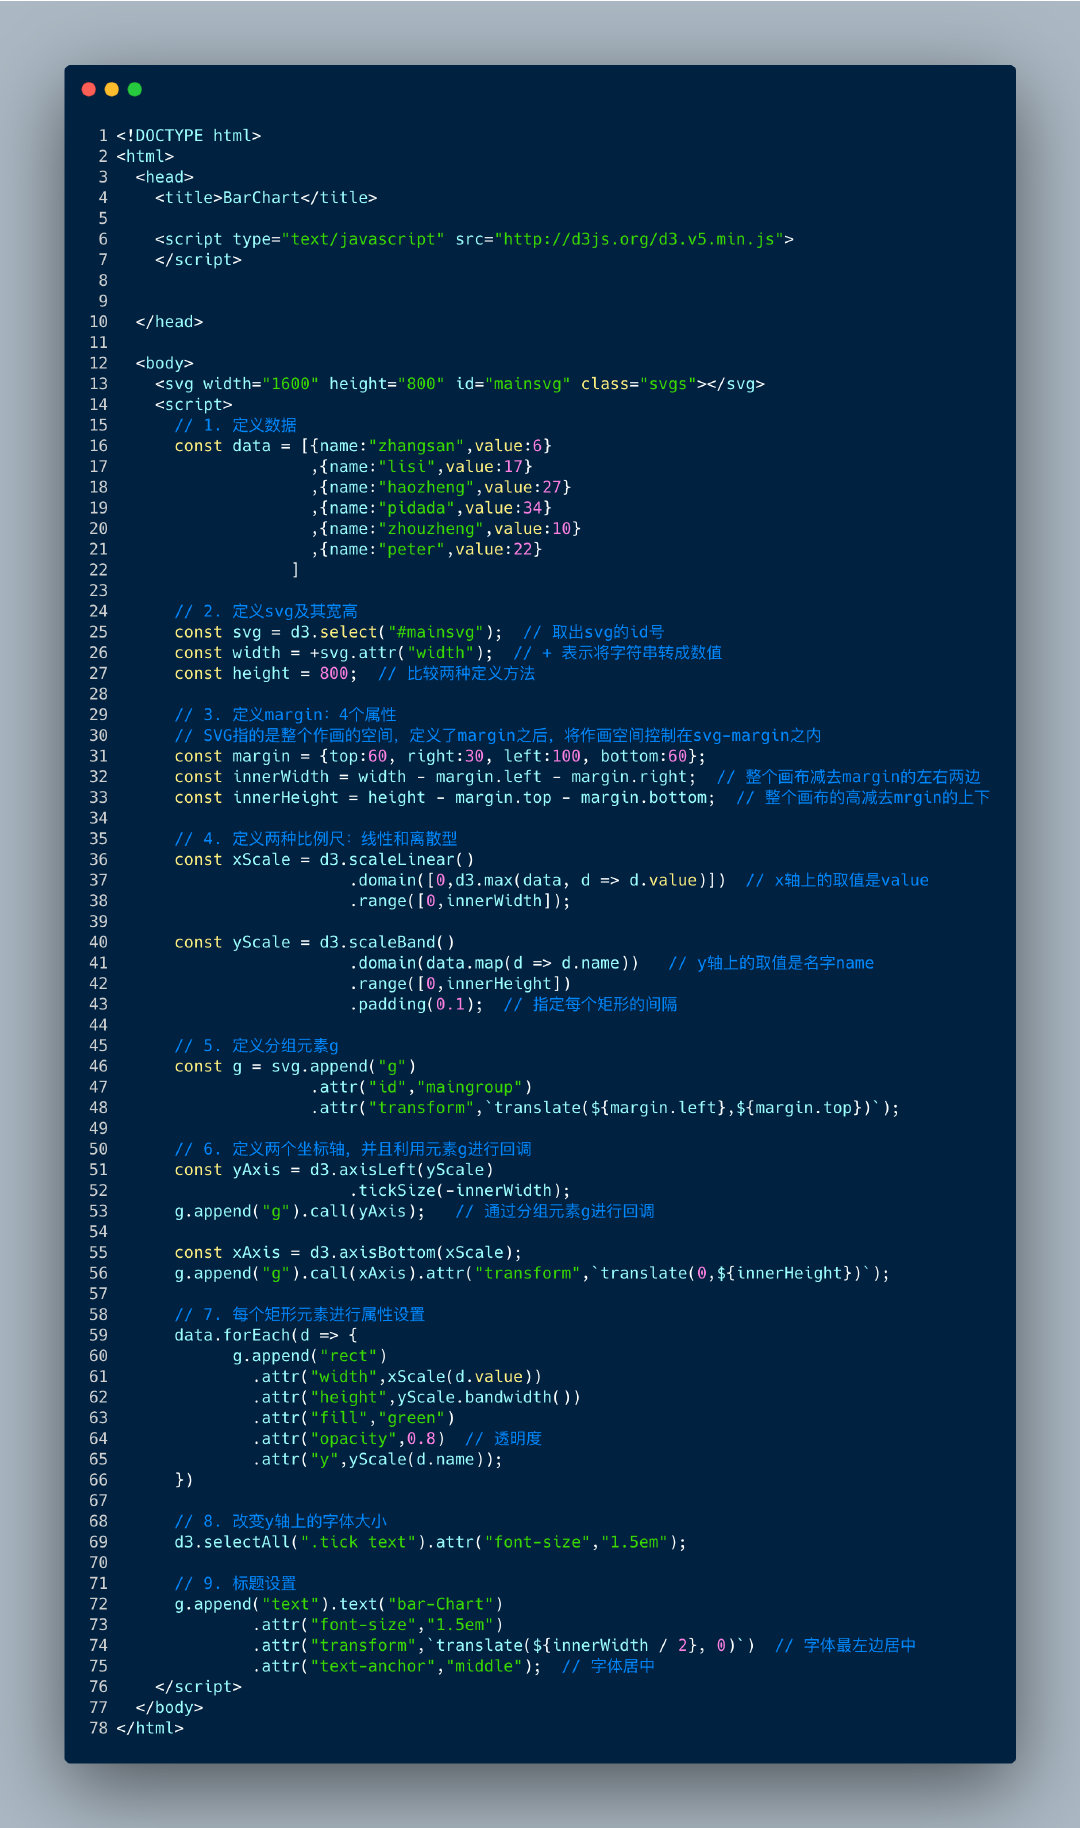The width and height of the screenshot is (1080, 1828).
Task: Click the "pidada" data entry
Action: (x=431, y=508)
